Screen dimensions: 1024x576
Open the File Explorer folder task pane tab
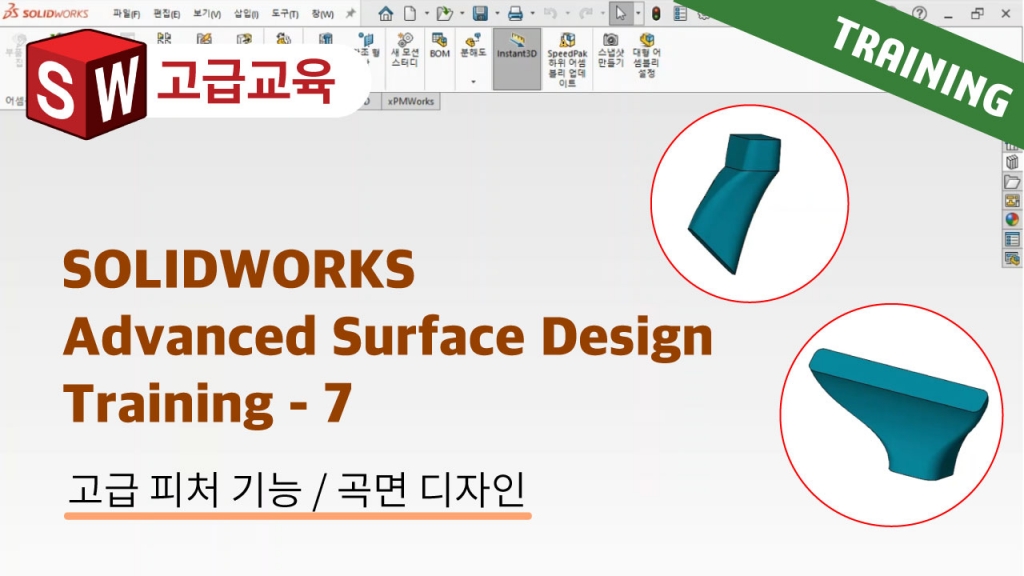1012,182
